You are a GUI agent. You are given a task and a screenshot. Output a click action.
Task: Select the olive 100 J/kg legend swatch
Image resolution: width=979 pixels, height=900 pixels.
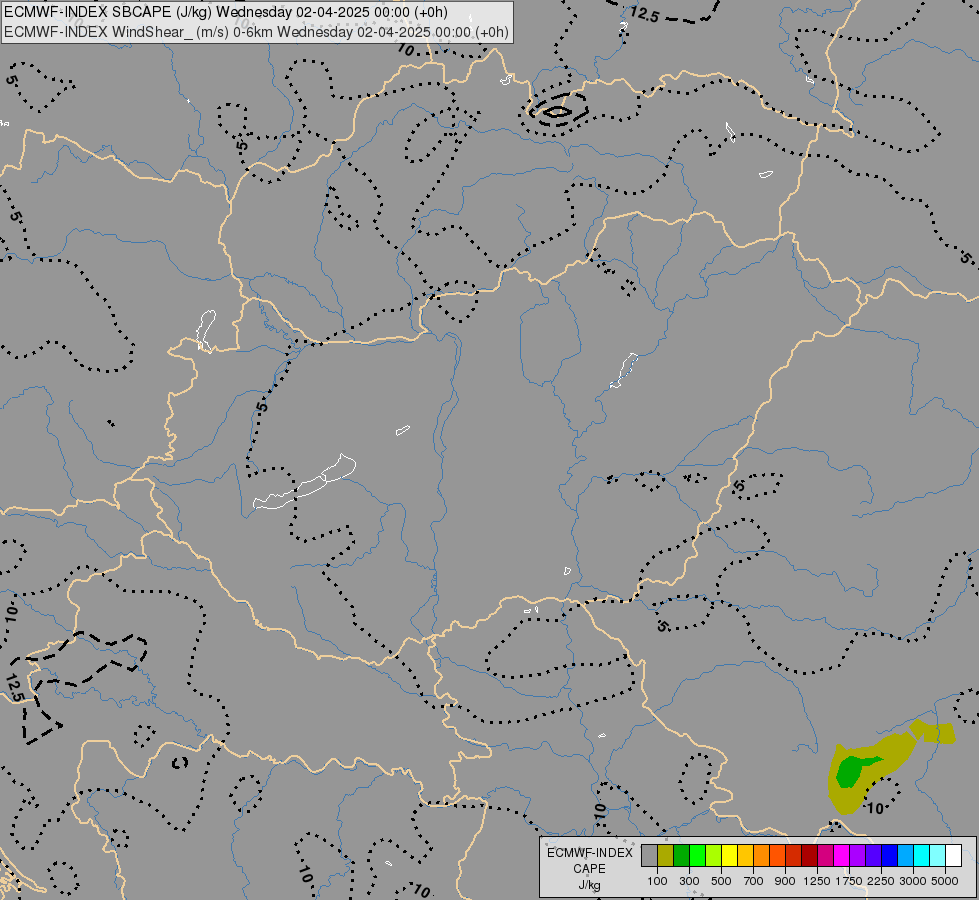pos(666,855)
